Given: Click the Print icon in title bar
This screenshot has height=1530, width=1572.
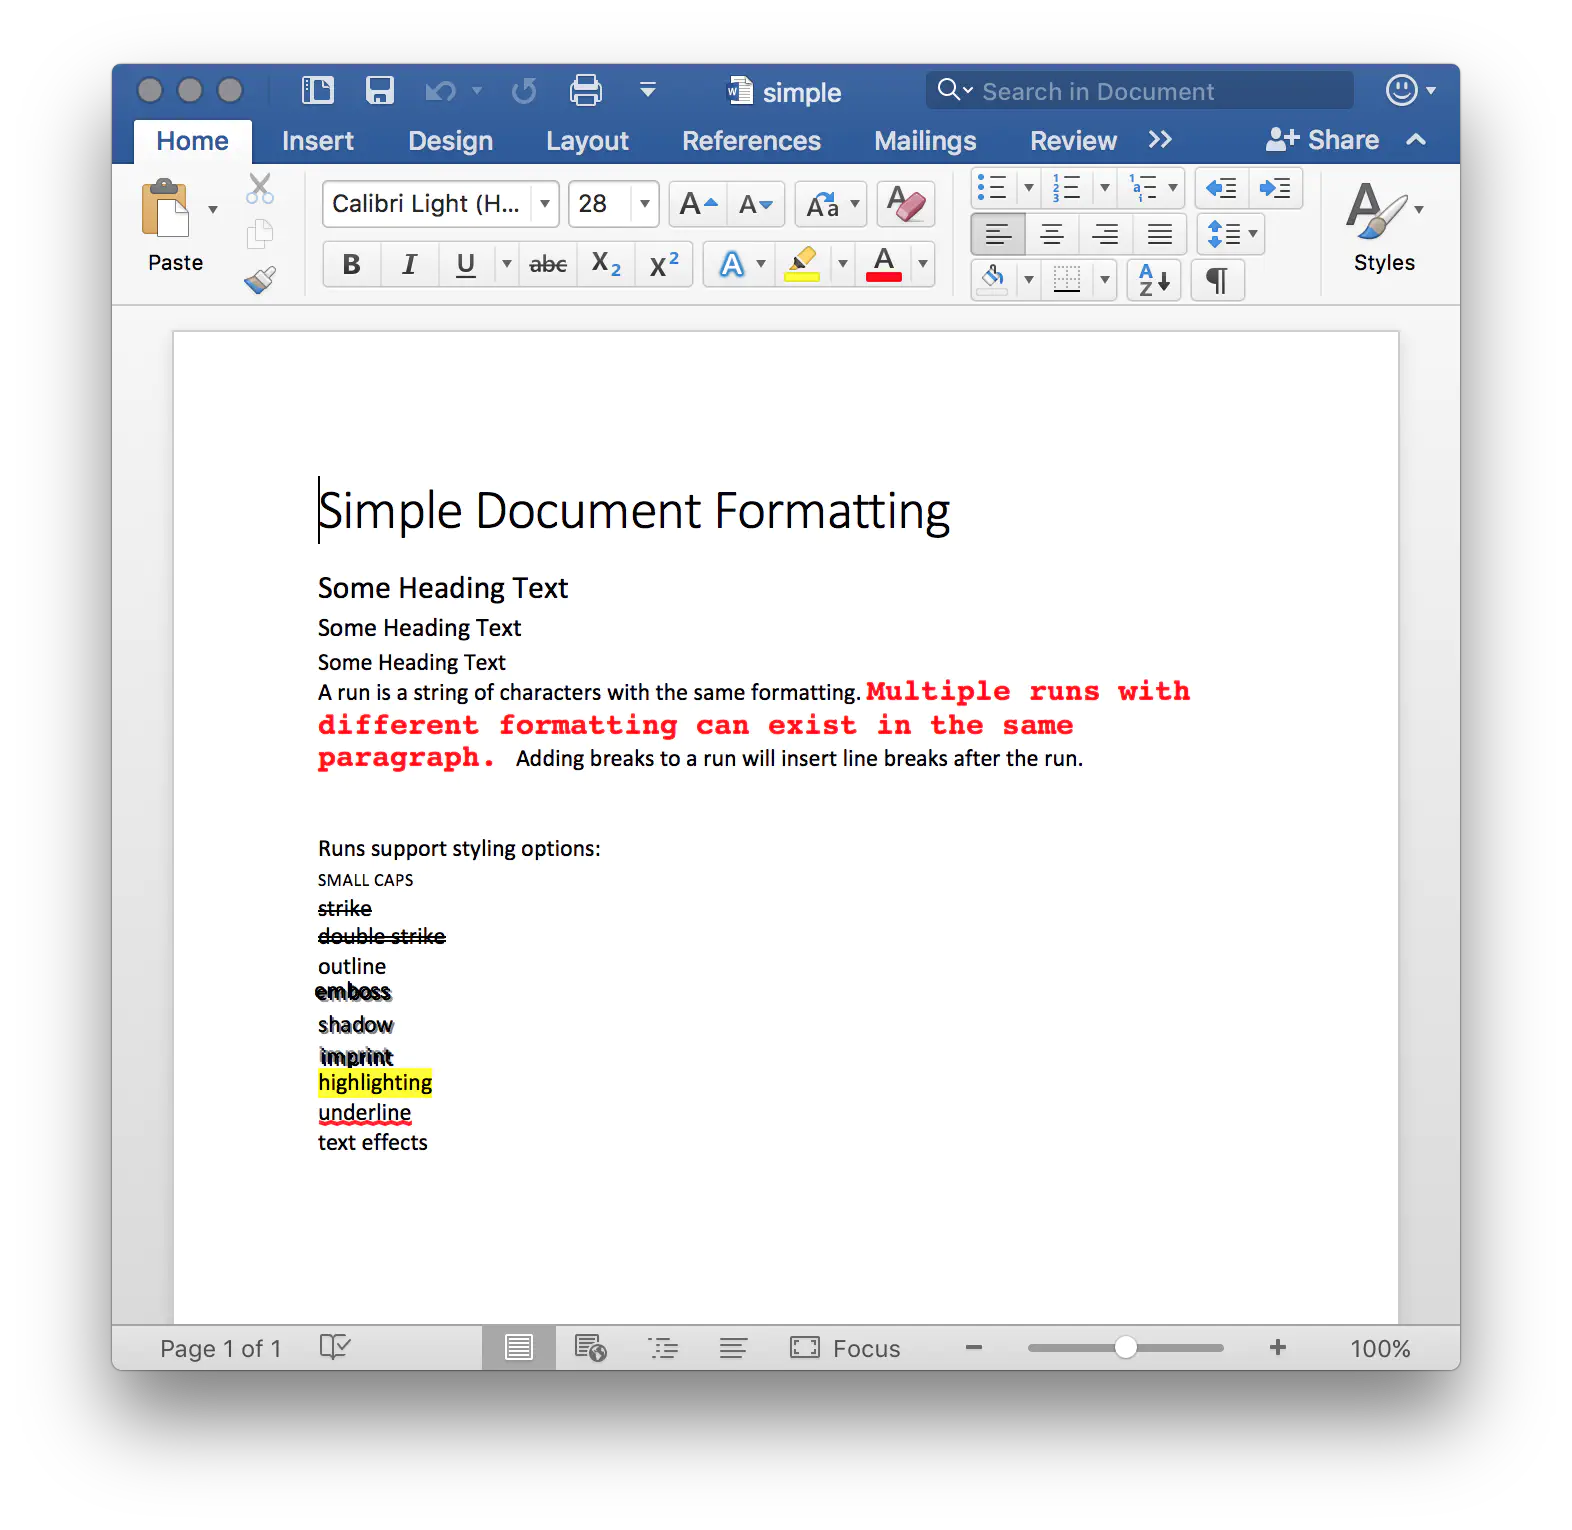Looking at the screenshot, I should coord(586,91).
